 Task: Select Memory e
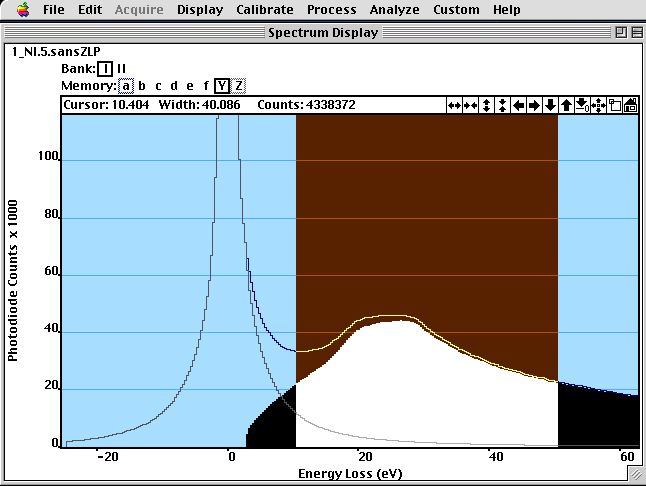tap(190, 86)
